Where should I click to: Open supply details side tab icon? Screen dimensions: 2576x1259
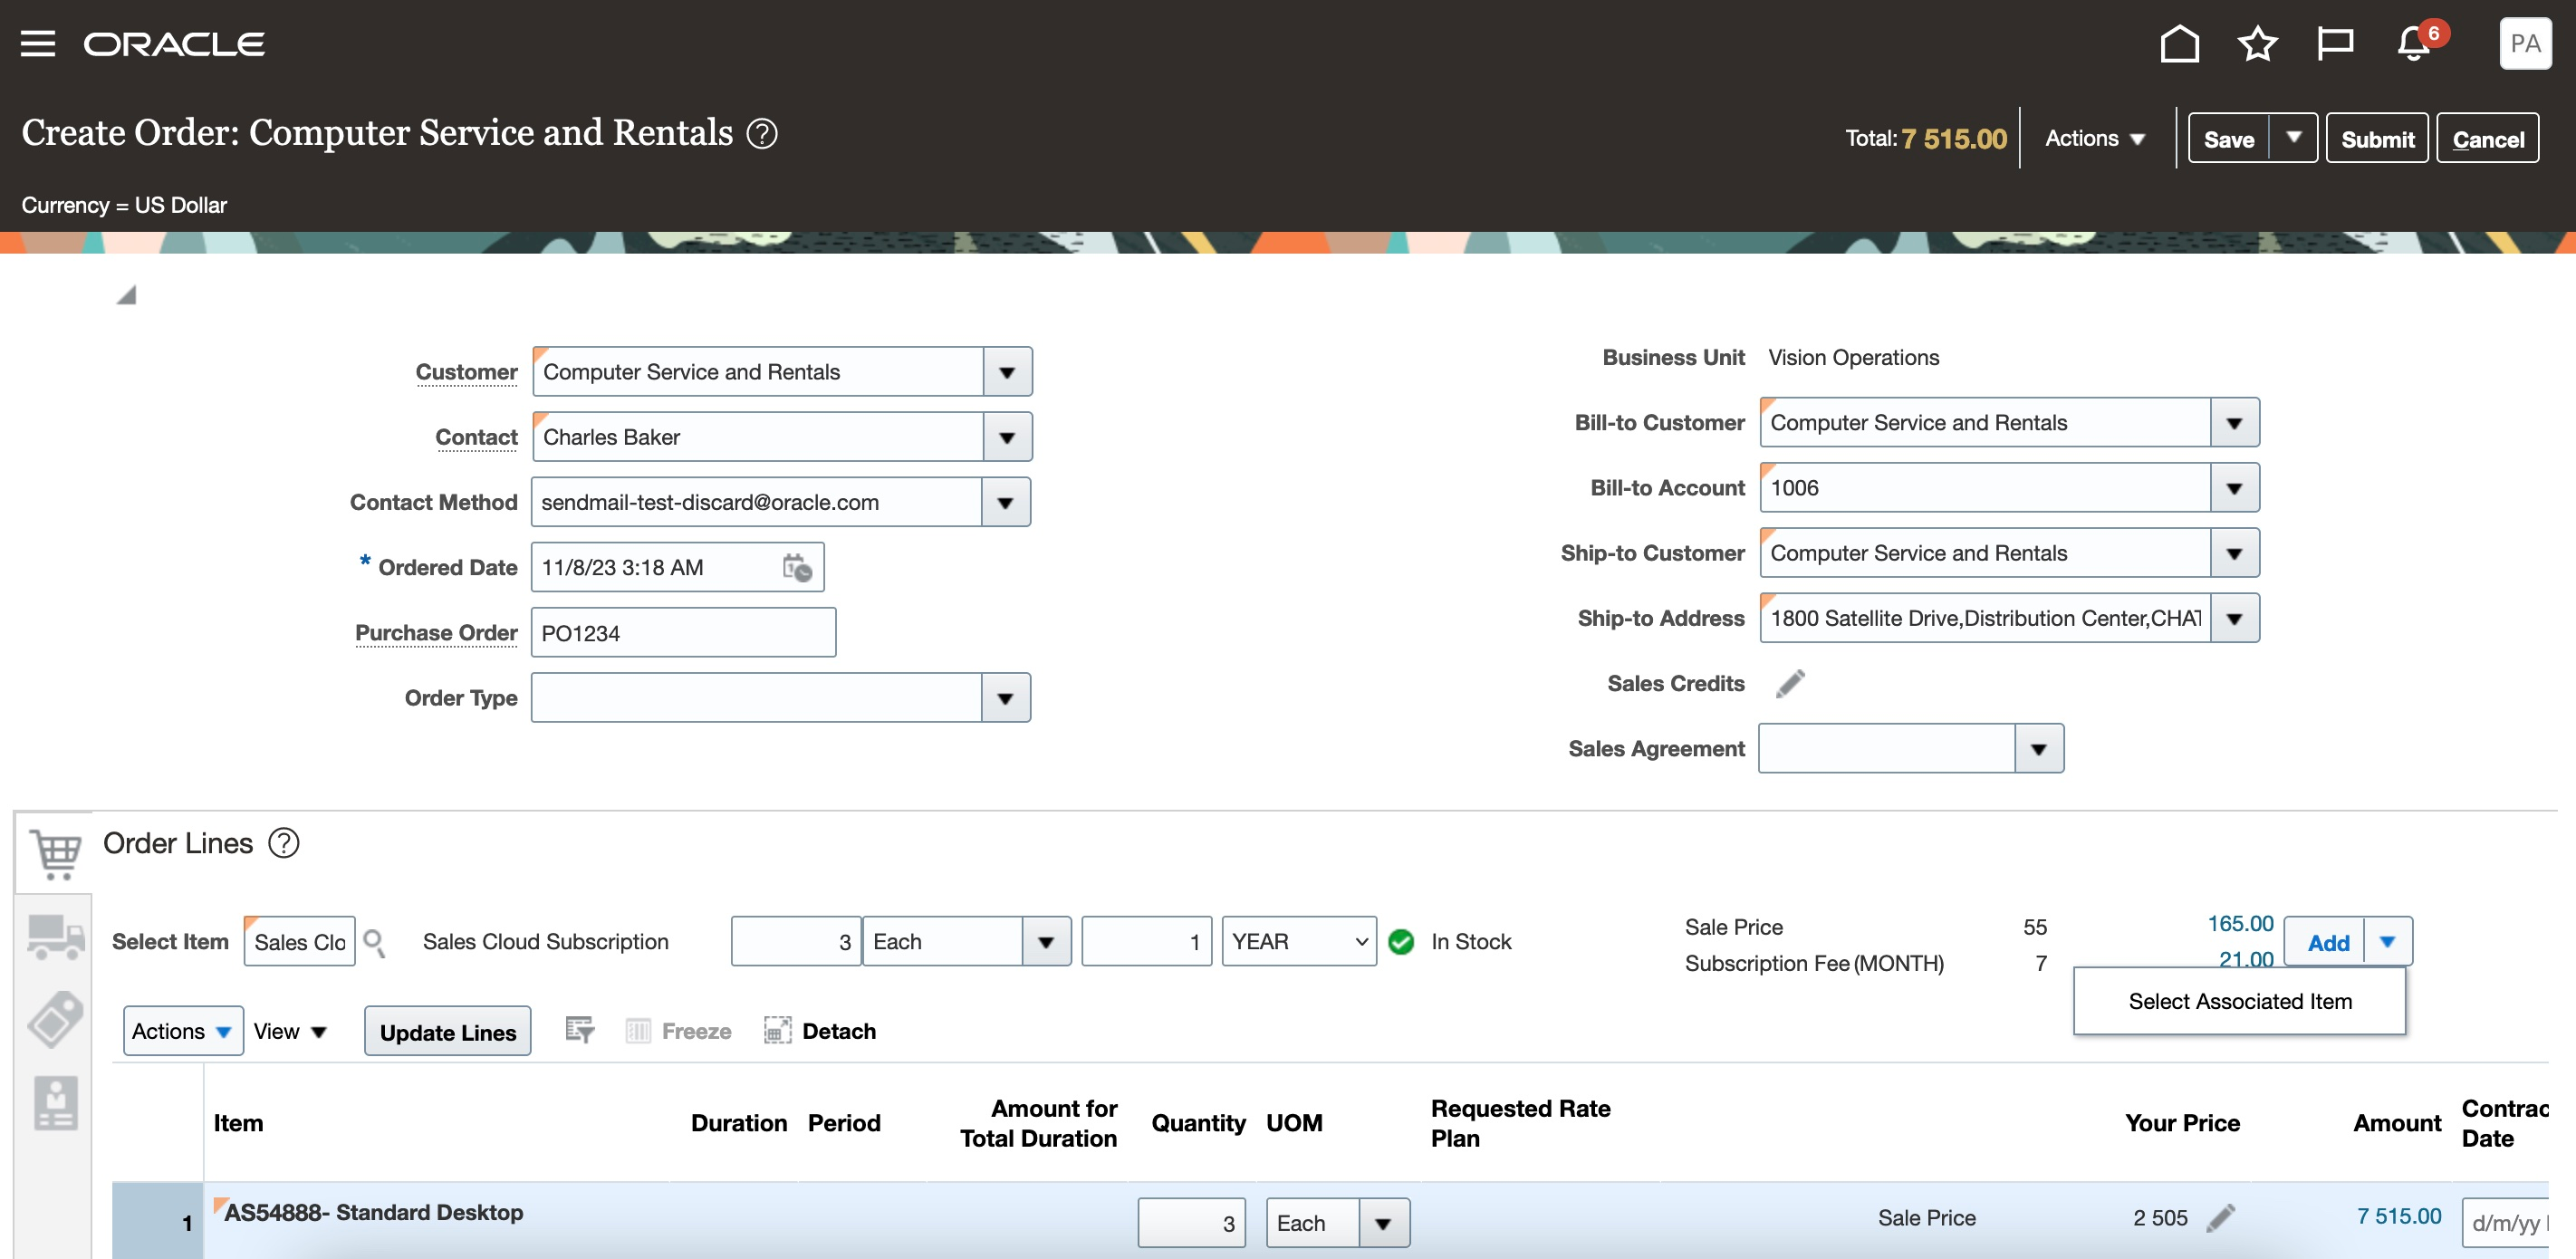point(55,1103)
